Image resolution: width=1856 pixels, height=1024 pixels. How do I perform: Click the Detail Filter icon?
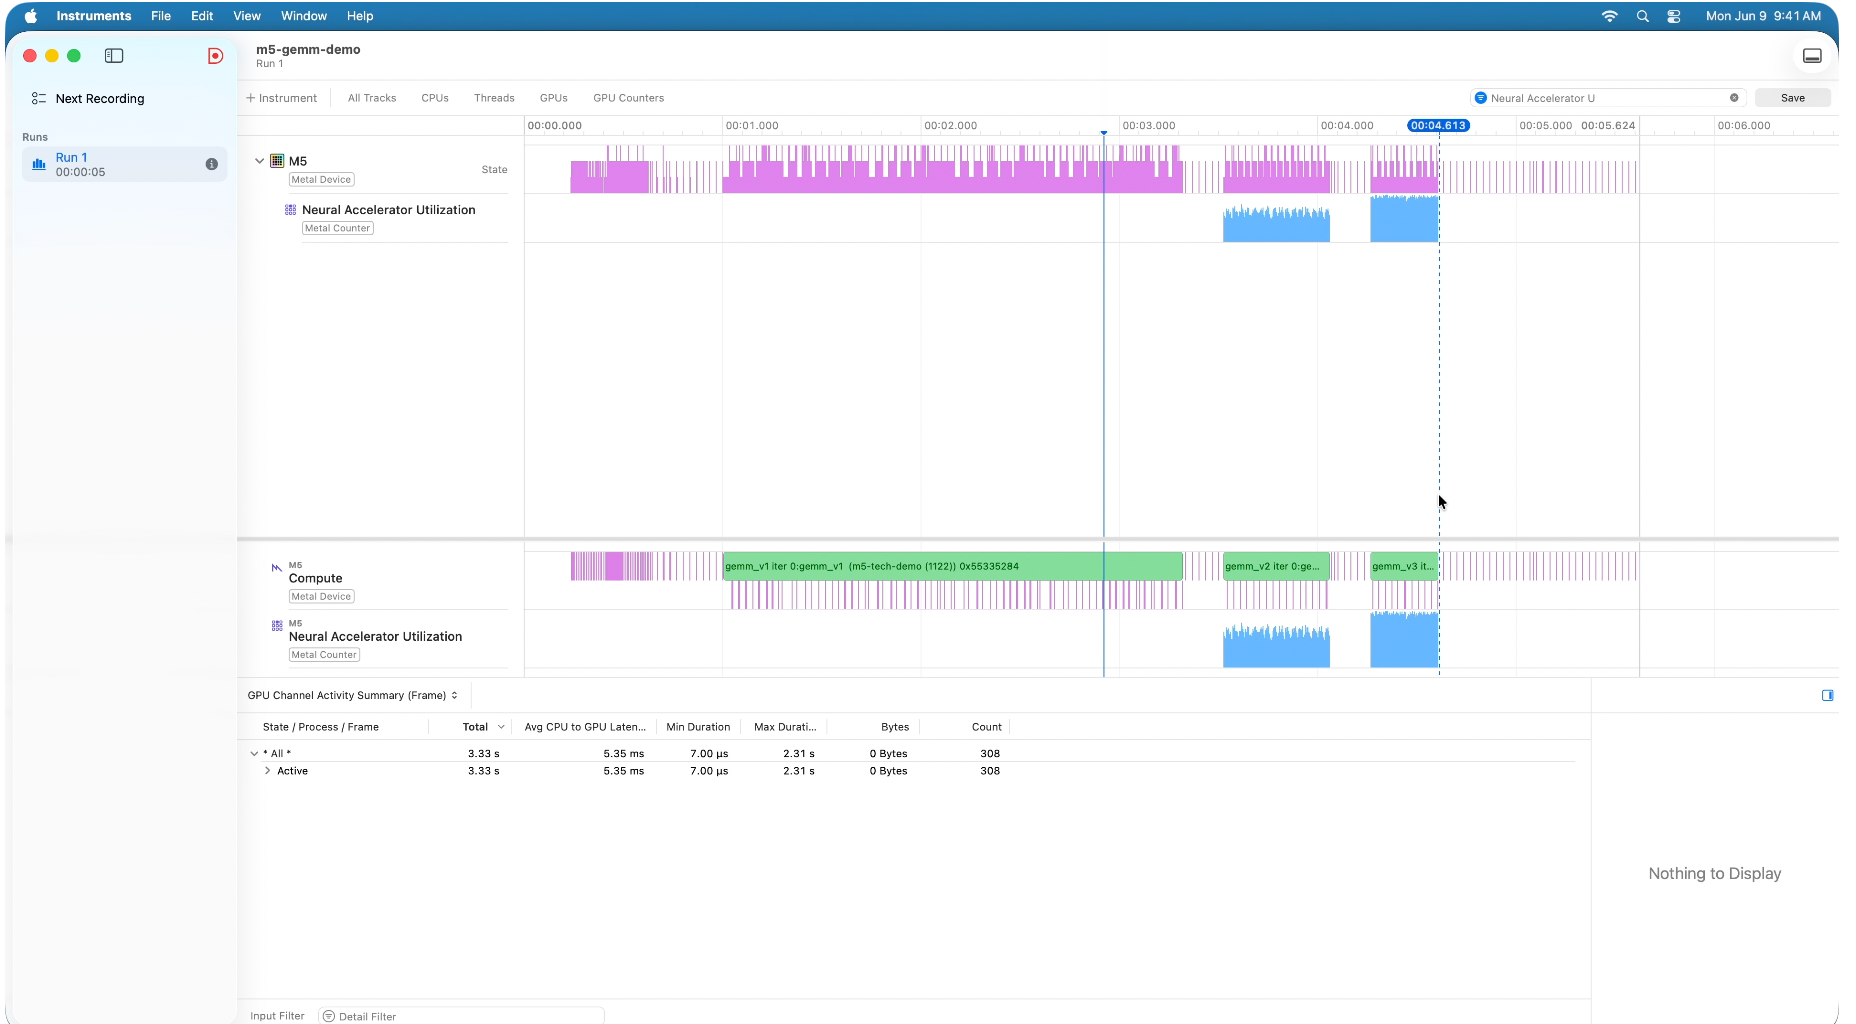click(x=329, y=1016)
